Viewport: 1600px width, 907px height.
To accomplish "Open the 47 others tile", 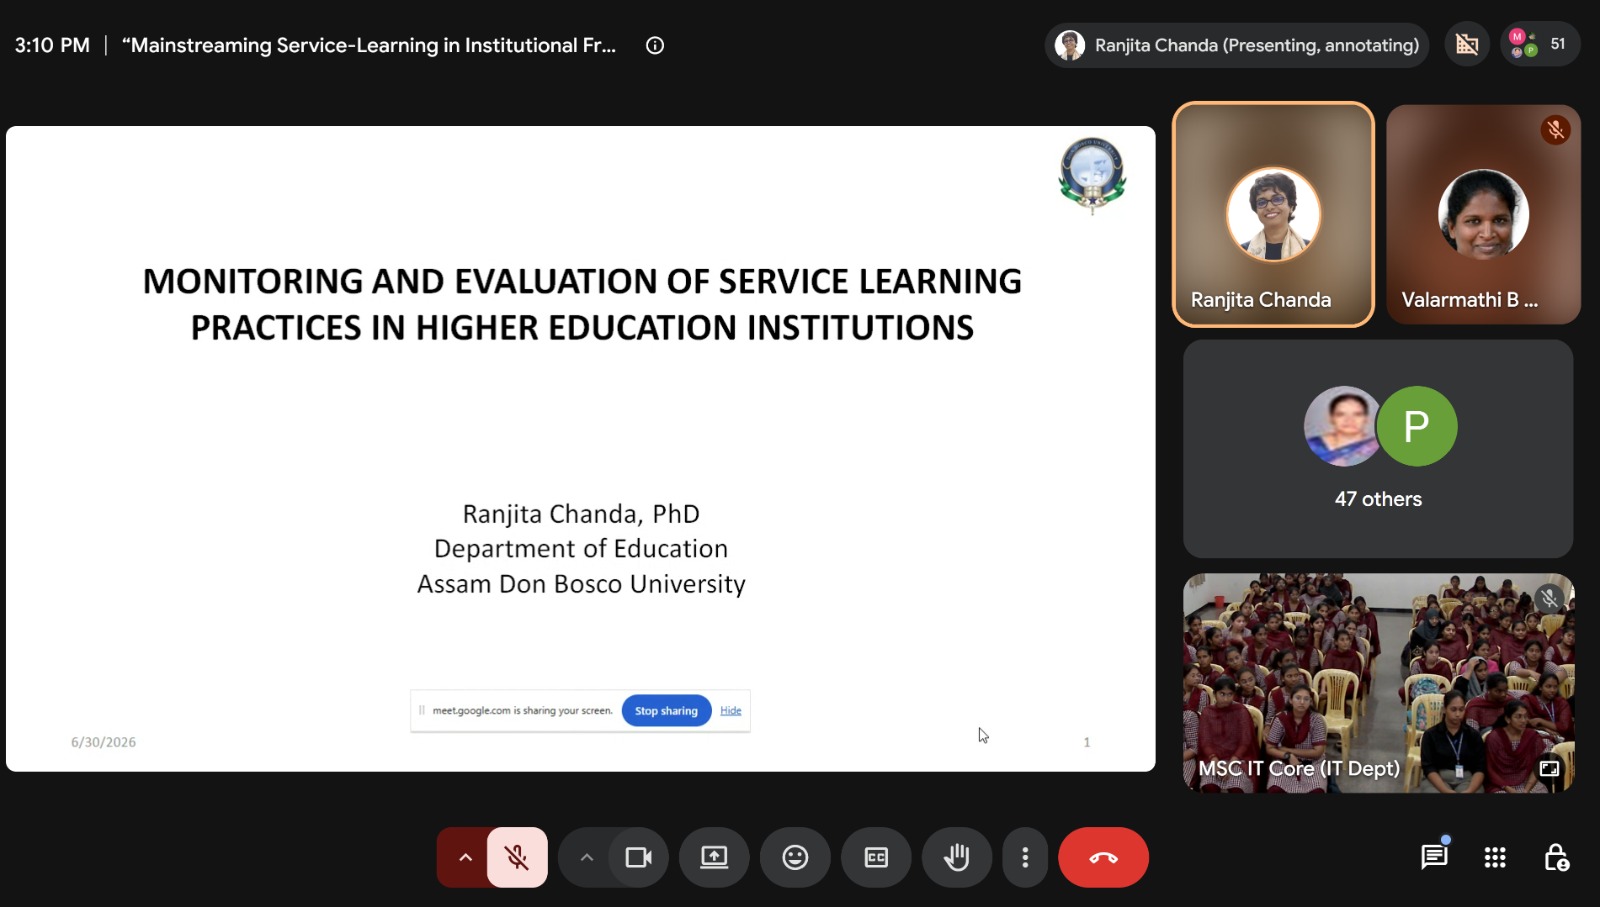I will [x=1378, y=449].
